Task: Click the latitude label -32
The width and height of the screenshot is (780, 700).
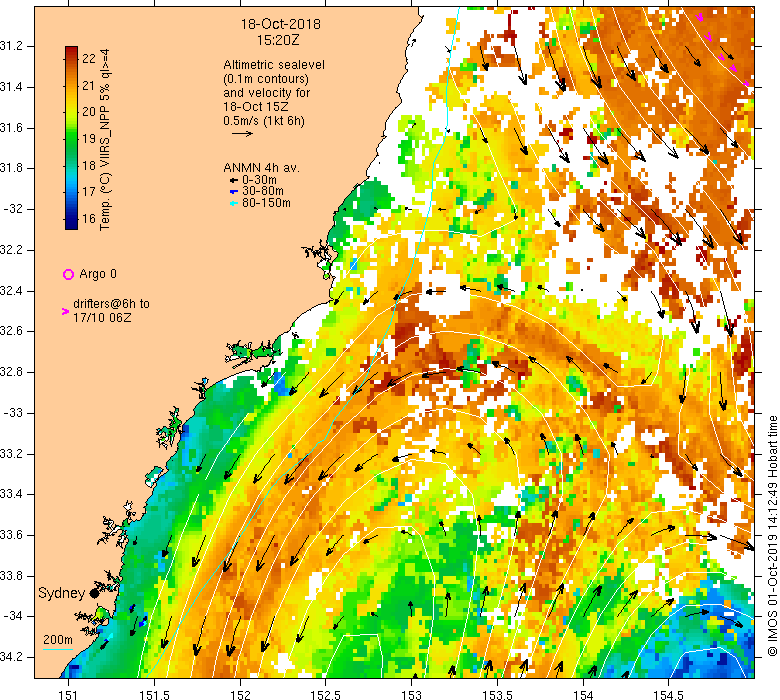Action: click(12, 209)
